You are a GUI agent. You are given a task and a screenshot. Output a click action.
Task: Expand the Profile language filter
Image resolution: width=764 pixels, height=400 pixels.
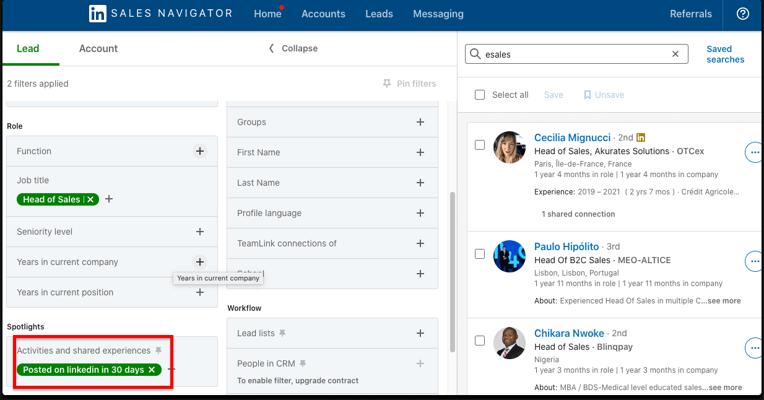[420, 213]
